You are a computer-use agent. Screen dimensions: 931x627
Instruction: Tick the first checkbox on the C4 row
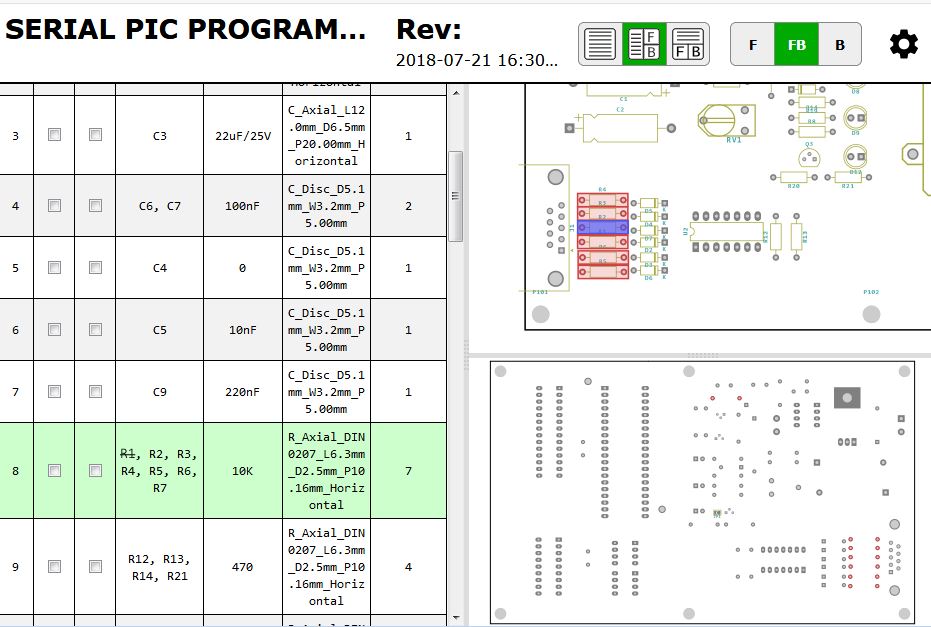tap(53, 267)
